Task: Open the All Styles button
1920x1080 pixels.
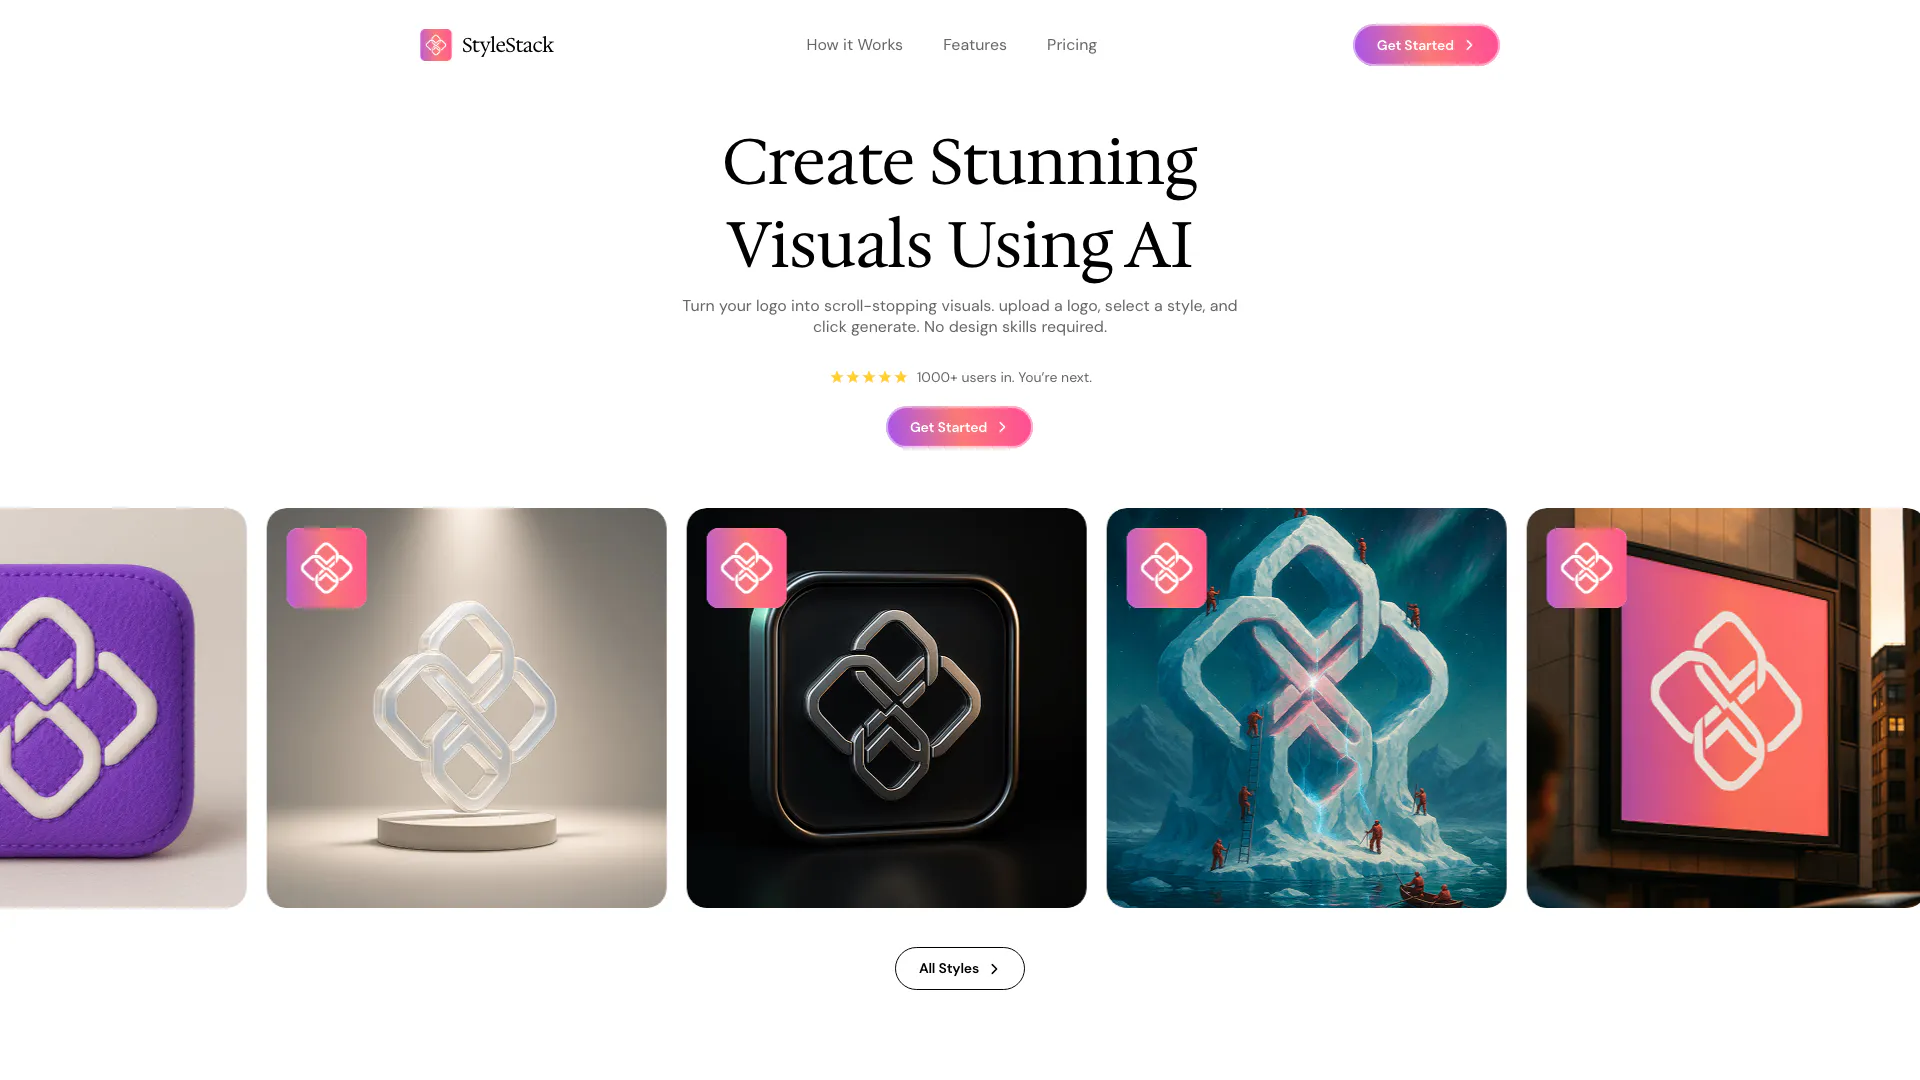Action: [x=960, y=968]
